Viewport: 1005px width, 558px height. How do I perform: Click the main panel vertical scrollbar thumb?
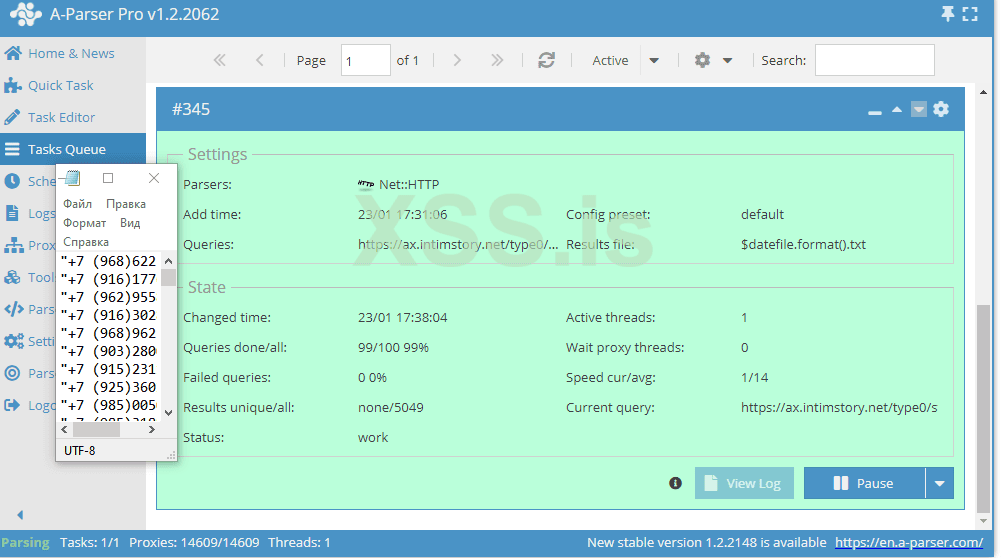coord(983,407)
